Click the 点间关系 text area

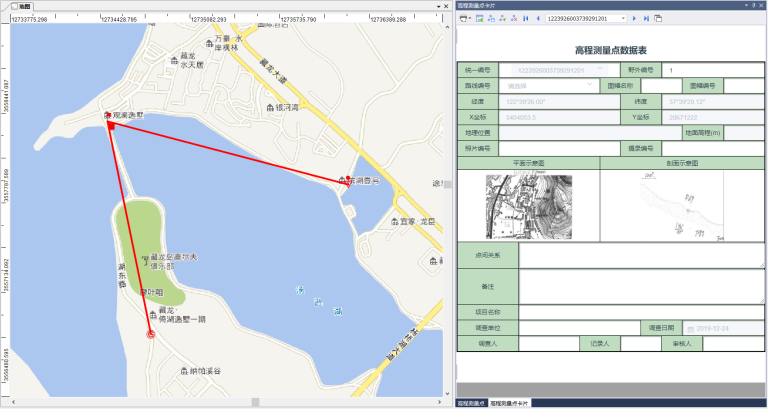[x=641, y=256]
